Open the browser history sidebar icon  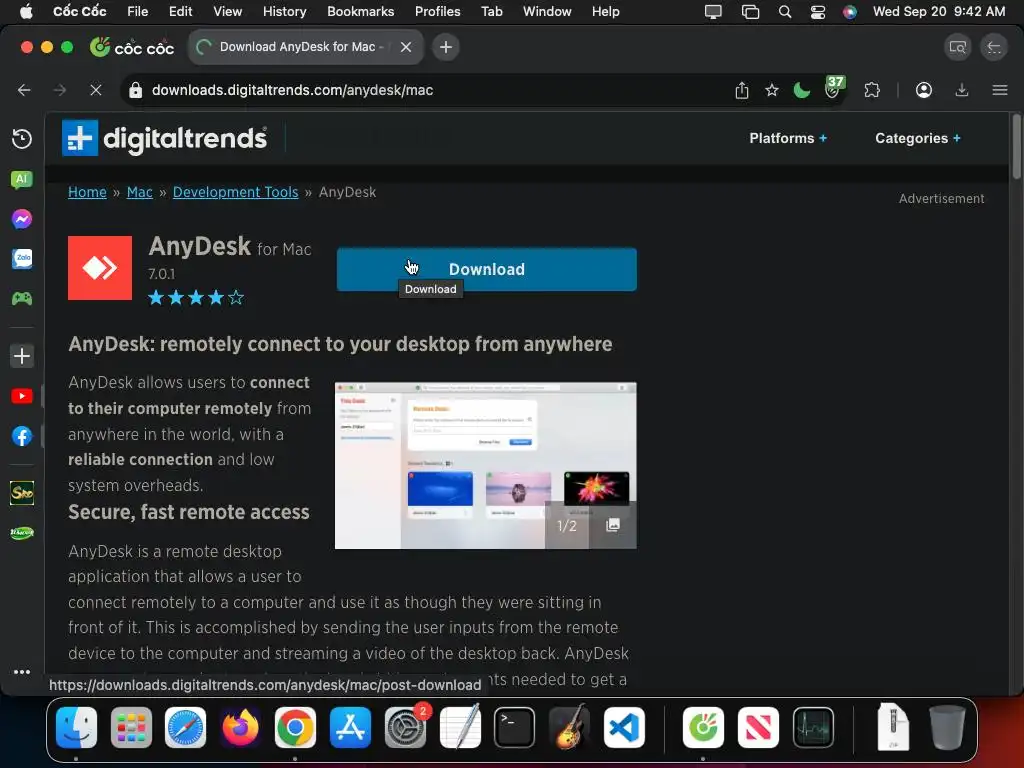[x=22, y=138]
